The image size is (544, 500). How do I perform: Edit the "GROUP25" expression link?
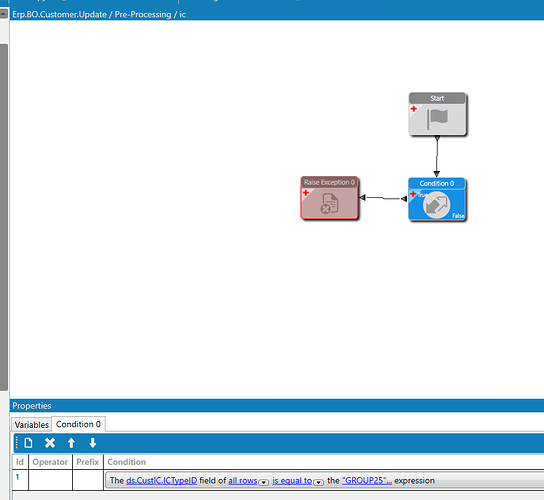click(x=367, y=481)
